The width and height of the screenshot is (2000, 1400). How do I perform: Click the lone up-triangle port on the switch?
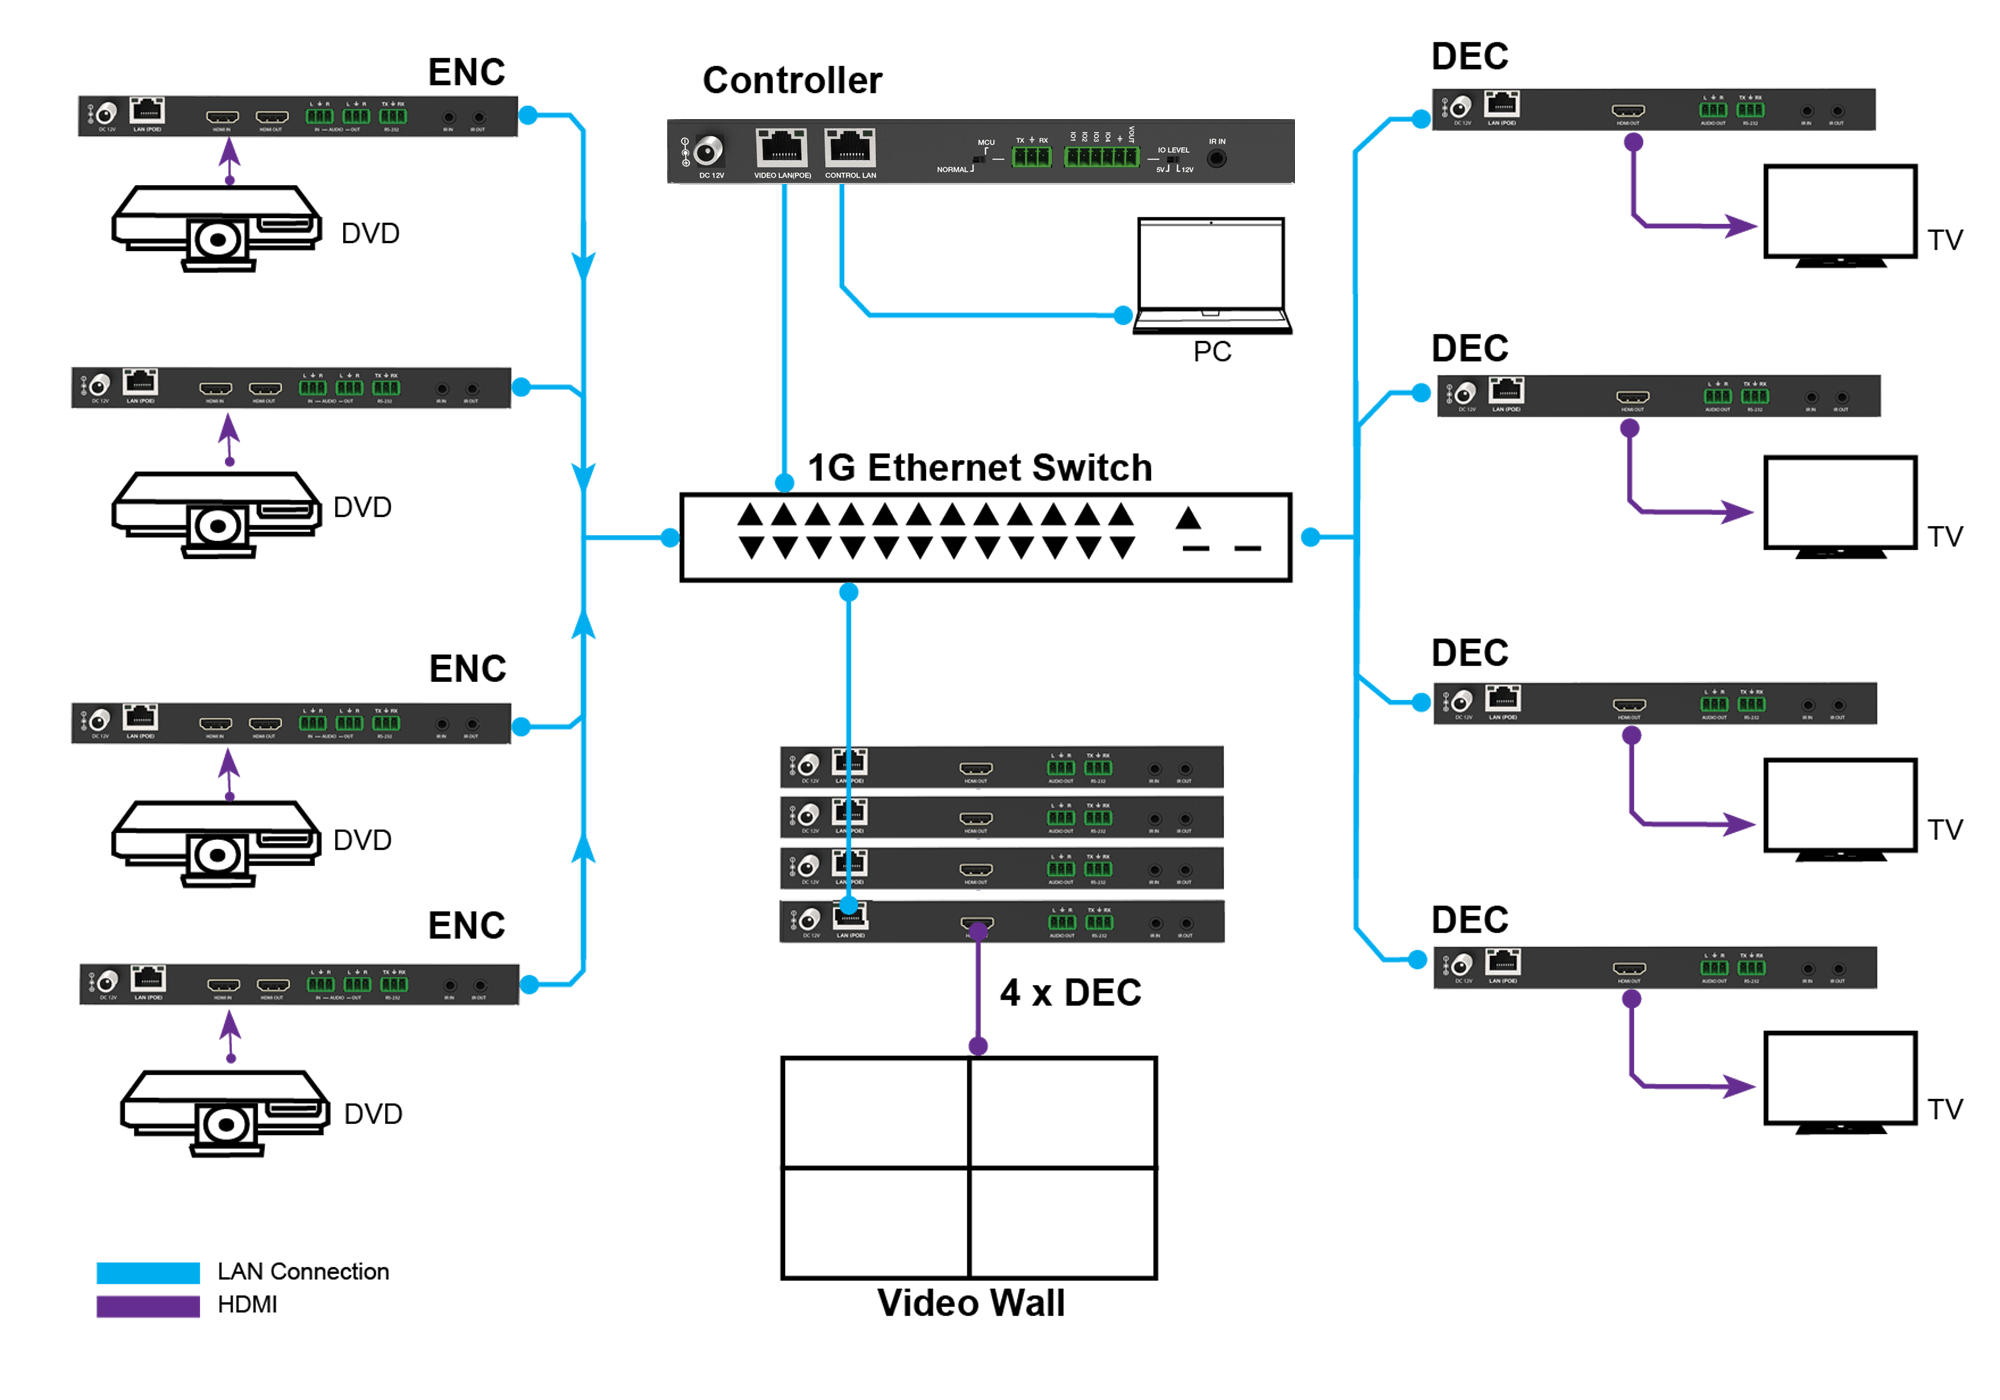1188,518
